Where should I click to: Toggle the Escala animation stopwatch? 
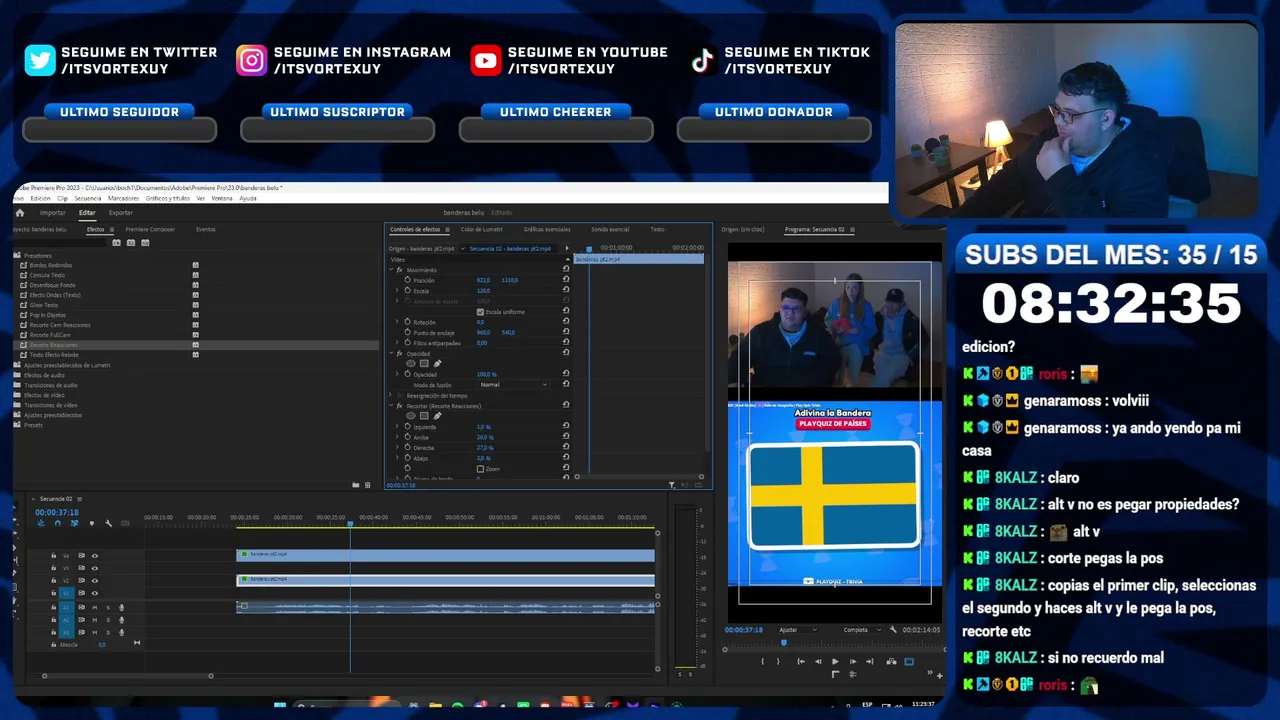click(x=407, y=291)
